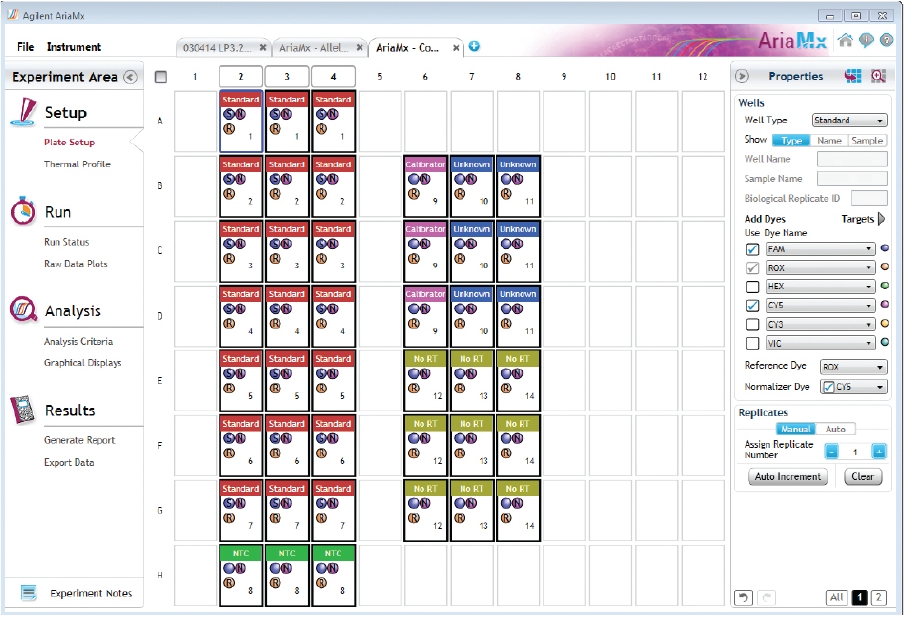Increase the replicate number with plus

pyautogui.click(x=879, y=451)
